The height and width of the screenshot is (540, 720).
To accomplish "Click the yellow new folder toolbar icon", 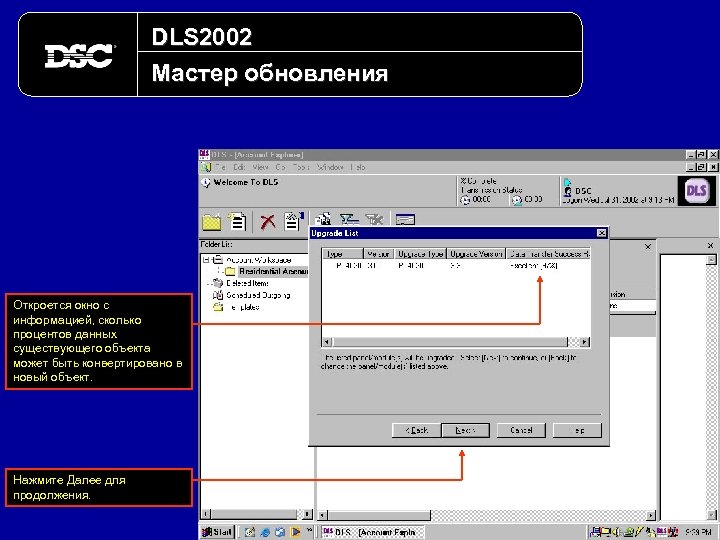I will (212, 222).
